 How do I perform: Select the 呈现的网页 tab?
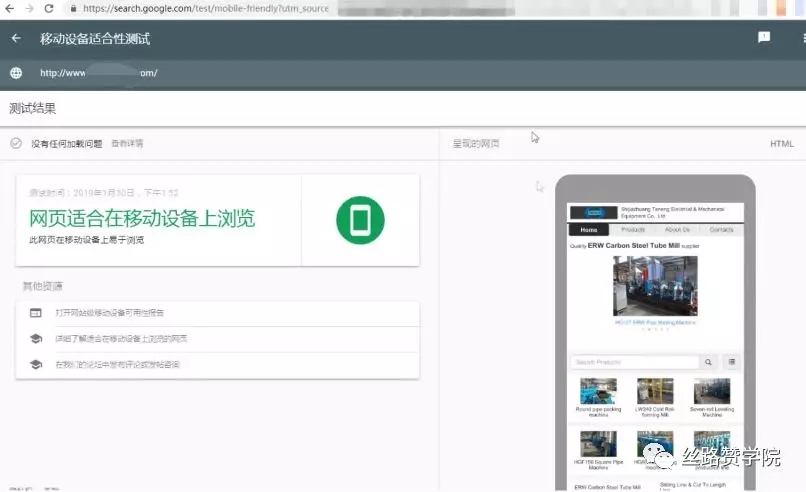click(476, 144)
